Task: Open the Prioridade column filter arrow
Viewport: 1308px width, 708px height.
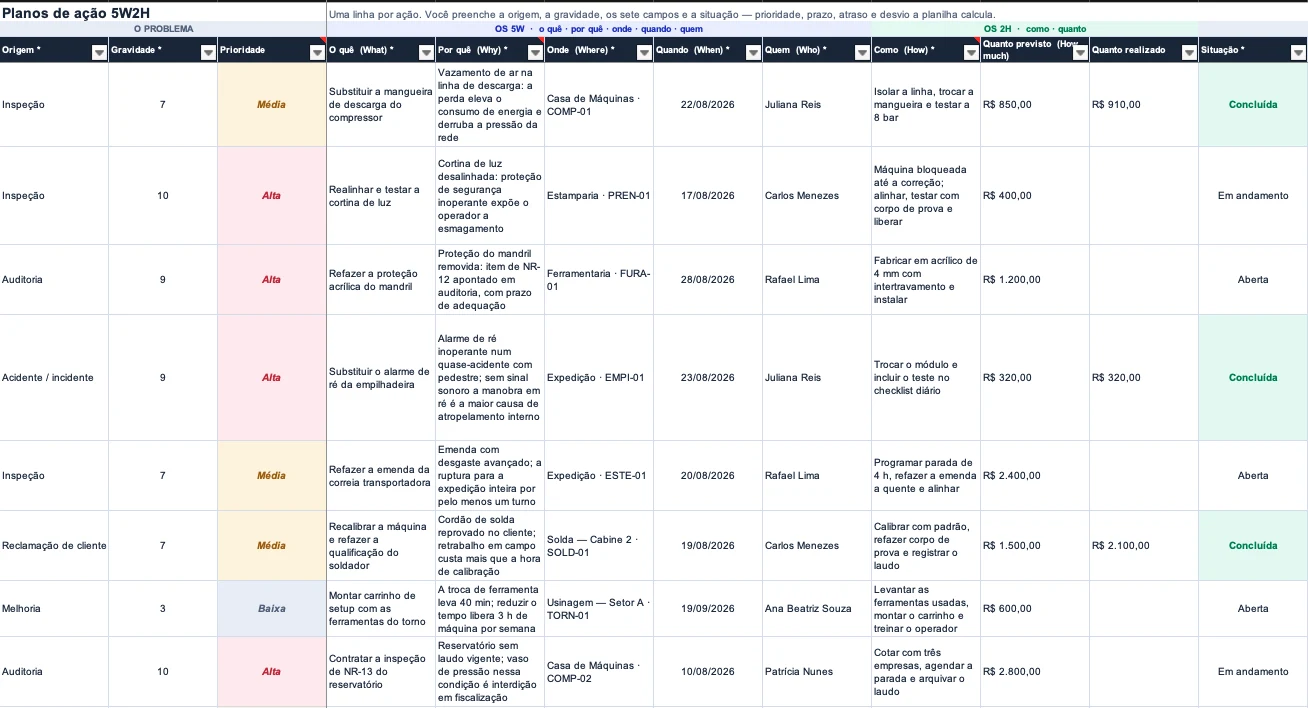Action: click(317, 54)
